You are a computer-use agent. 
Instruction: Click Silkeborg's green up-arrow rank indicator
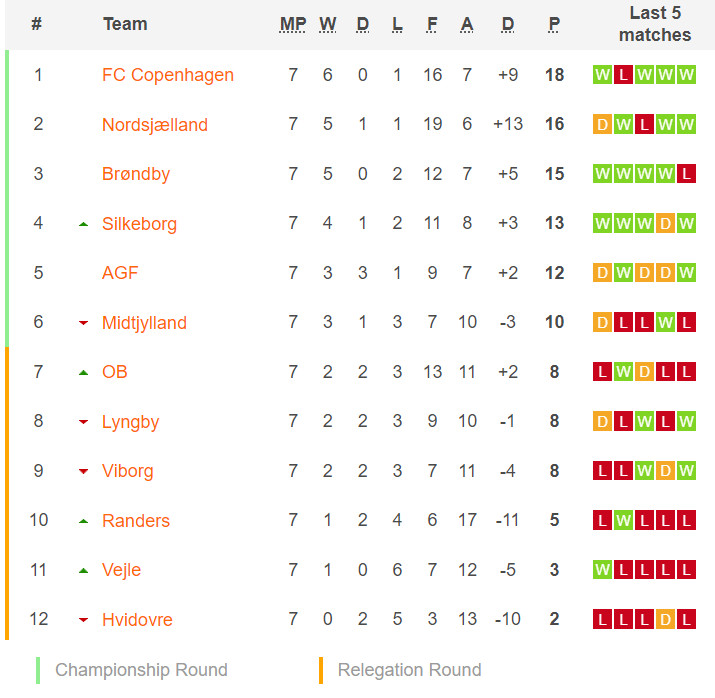coord(83,224)
